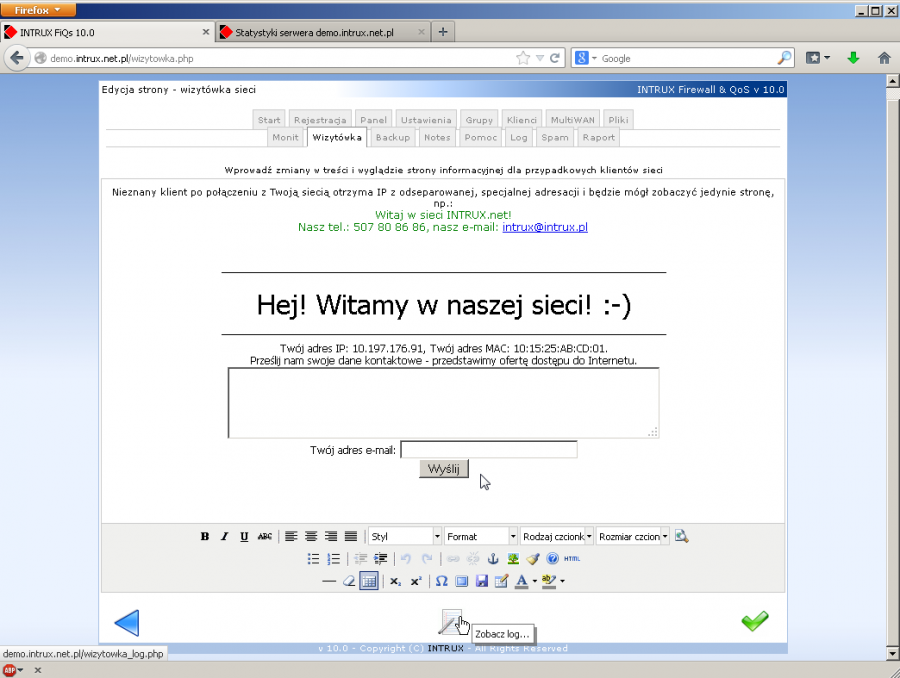Viewport: 900px width, 678px height.
Task: Open the Rejestracja tab
Action: [320, 120]
